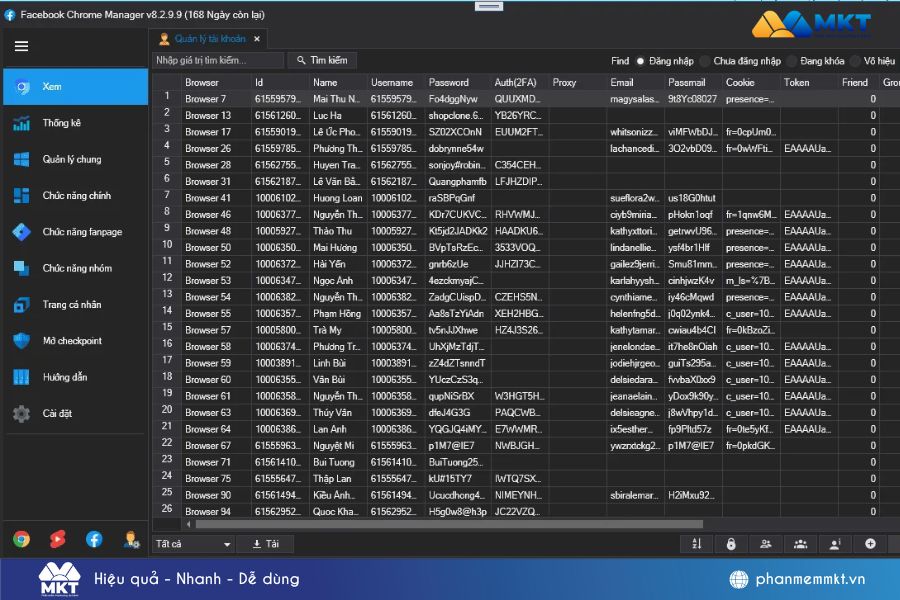Viewport: 900px width, 600px height.
Task: Click the Mở checkpoint shield icon
Action: 21,341
